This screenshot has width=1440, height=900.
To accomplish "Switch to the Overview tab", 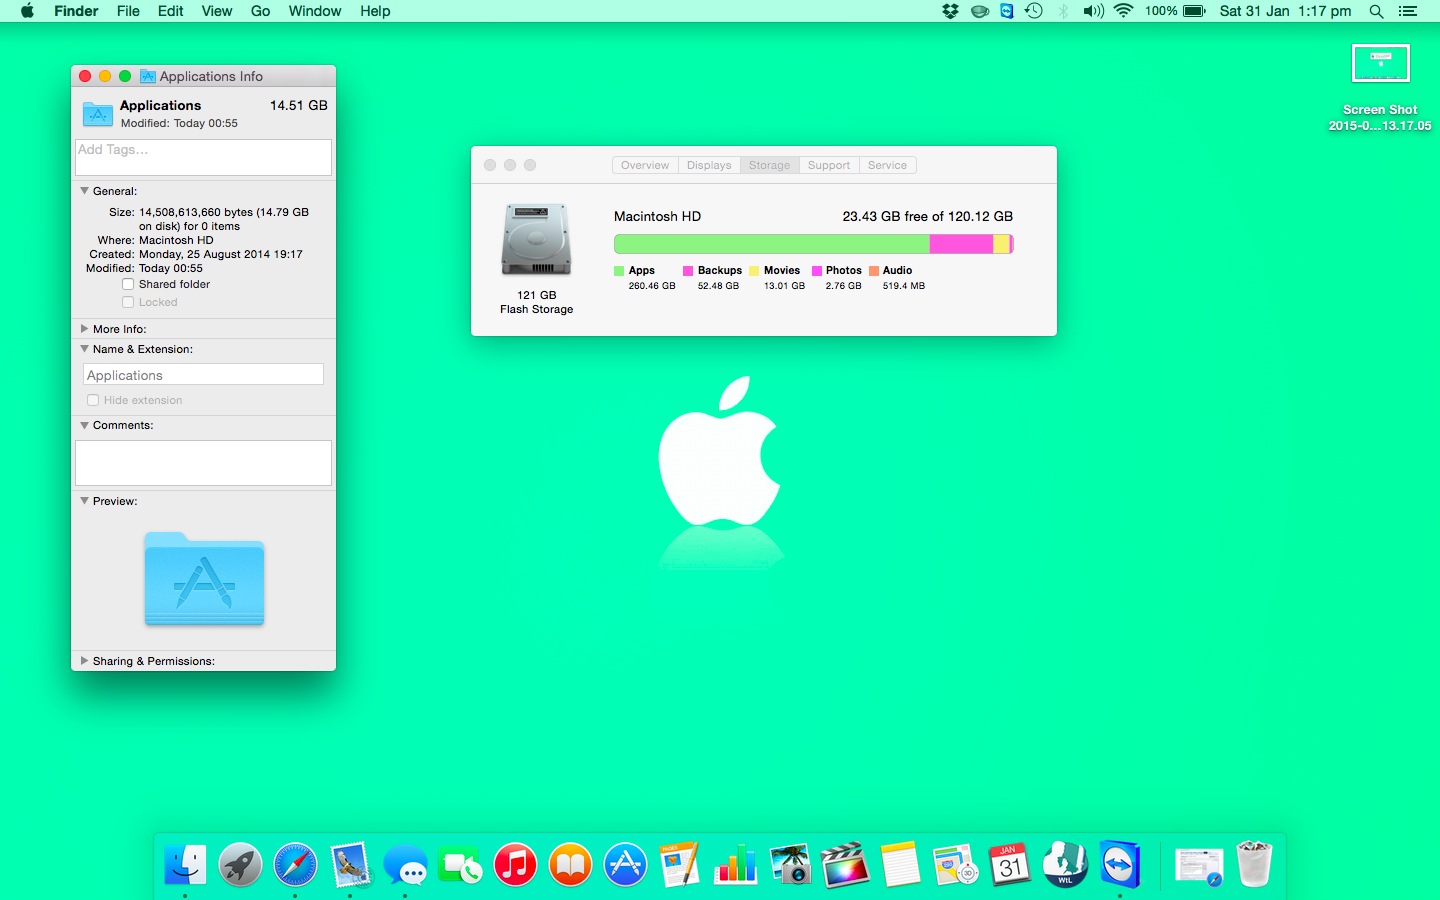I will point(645,165).
